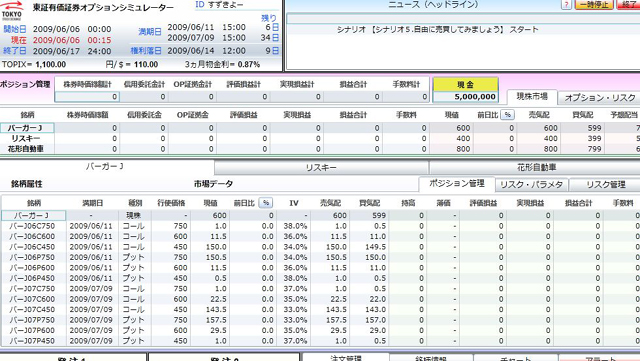Click the TOPIX value 1,100.00
The image size is (640, 361).
[51, 65]
